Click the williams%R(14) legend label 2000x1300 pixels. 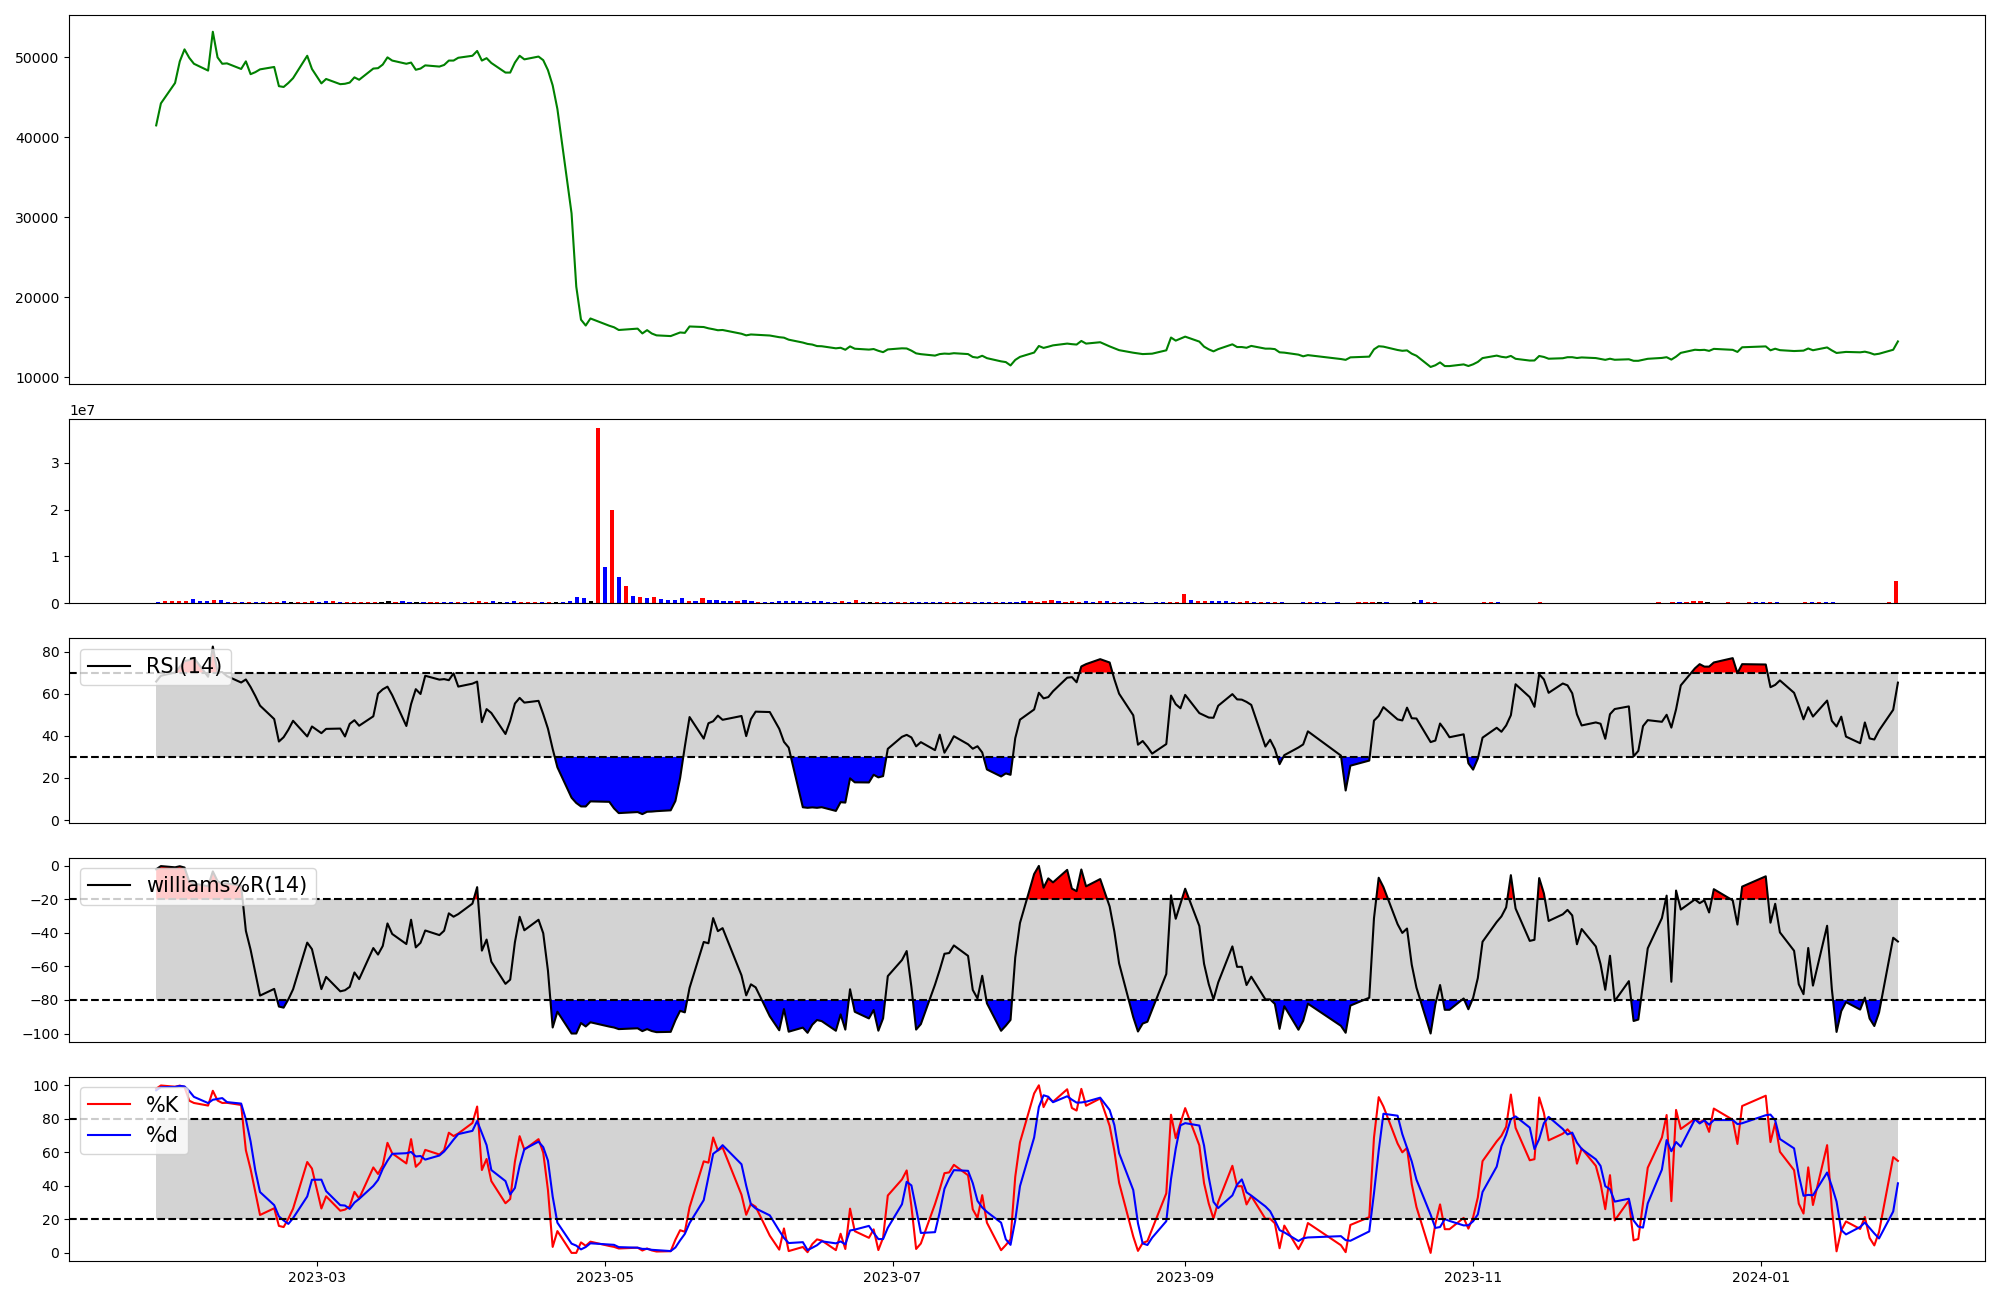pyautogui.click(x=226, y=885)
